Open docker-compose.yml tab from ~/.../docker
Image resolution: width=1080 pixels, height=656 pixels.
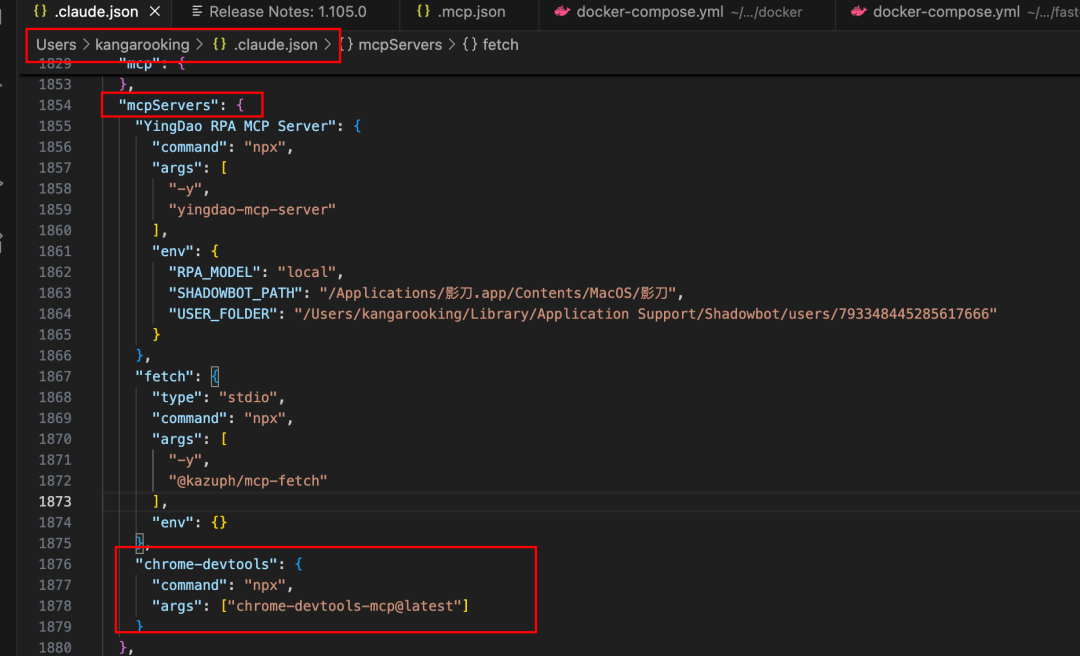point(689,12)
